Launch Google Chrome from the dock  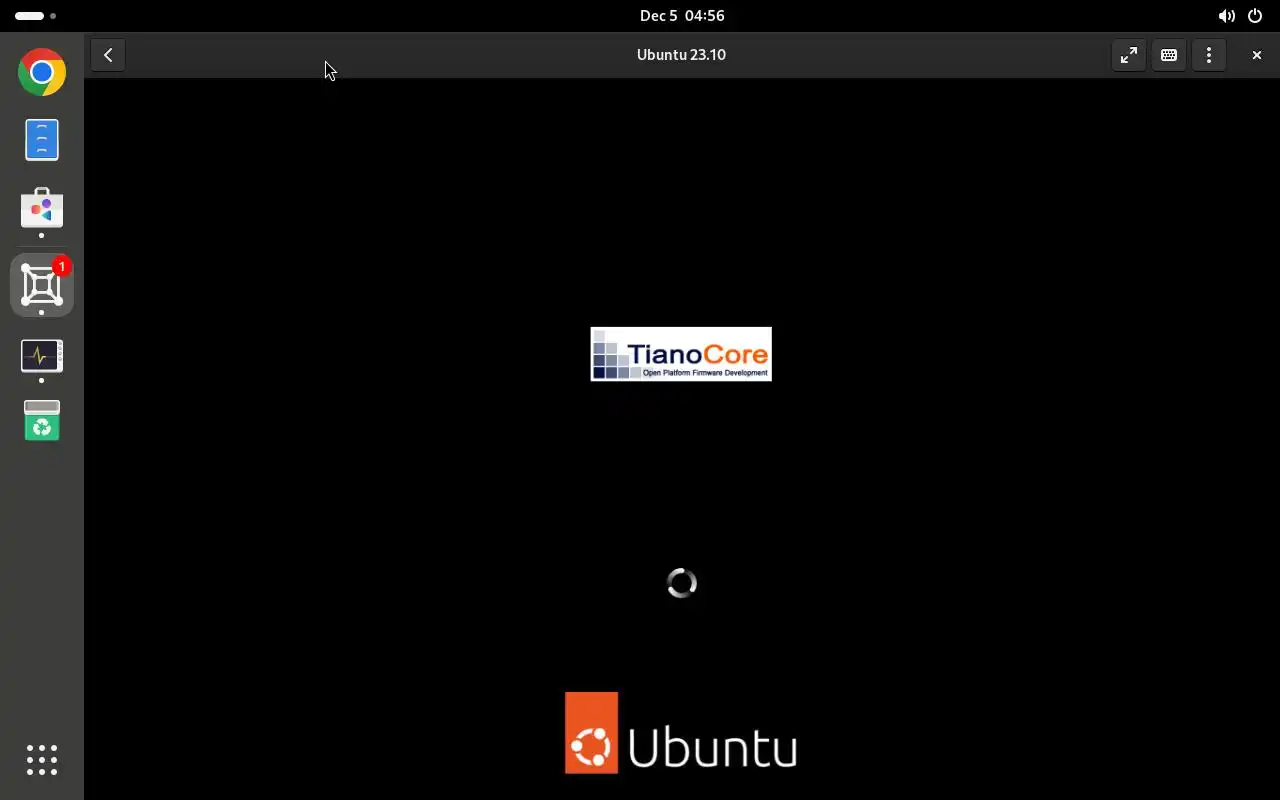coord(42,72)
